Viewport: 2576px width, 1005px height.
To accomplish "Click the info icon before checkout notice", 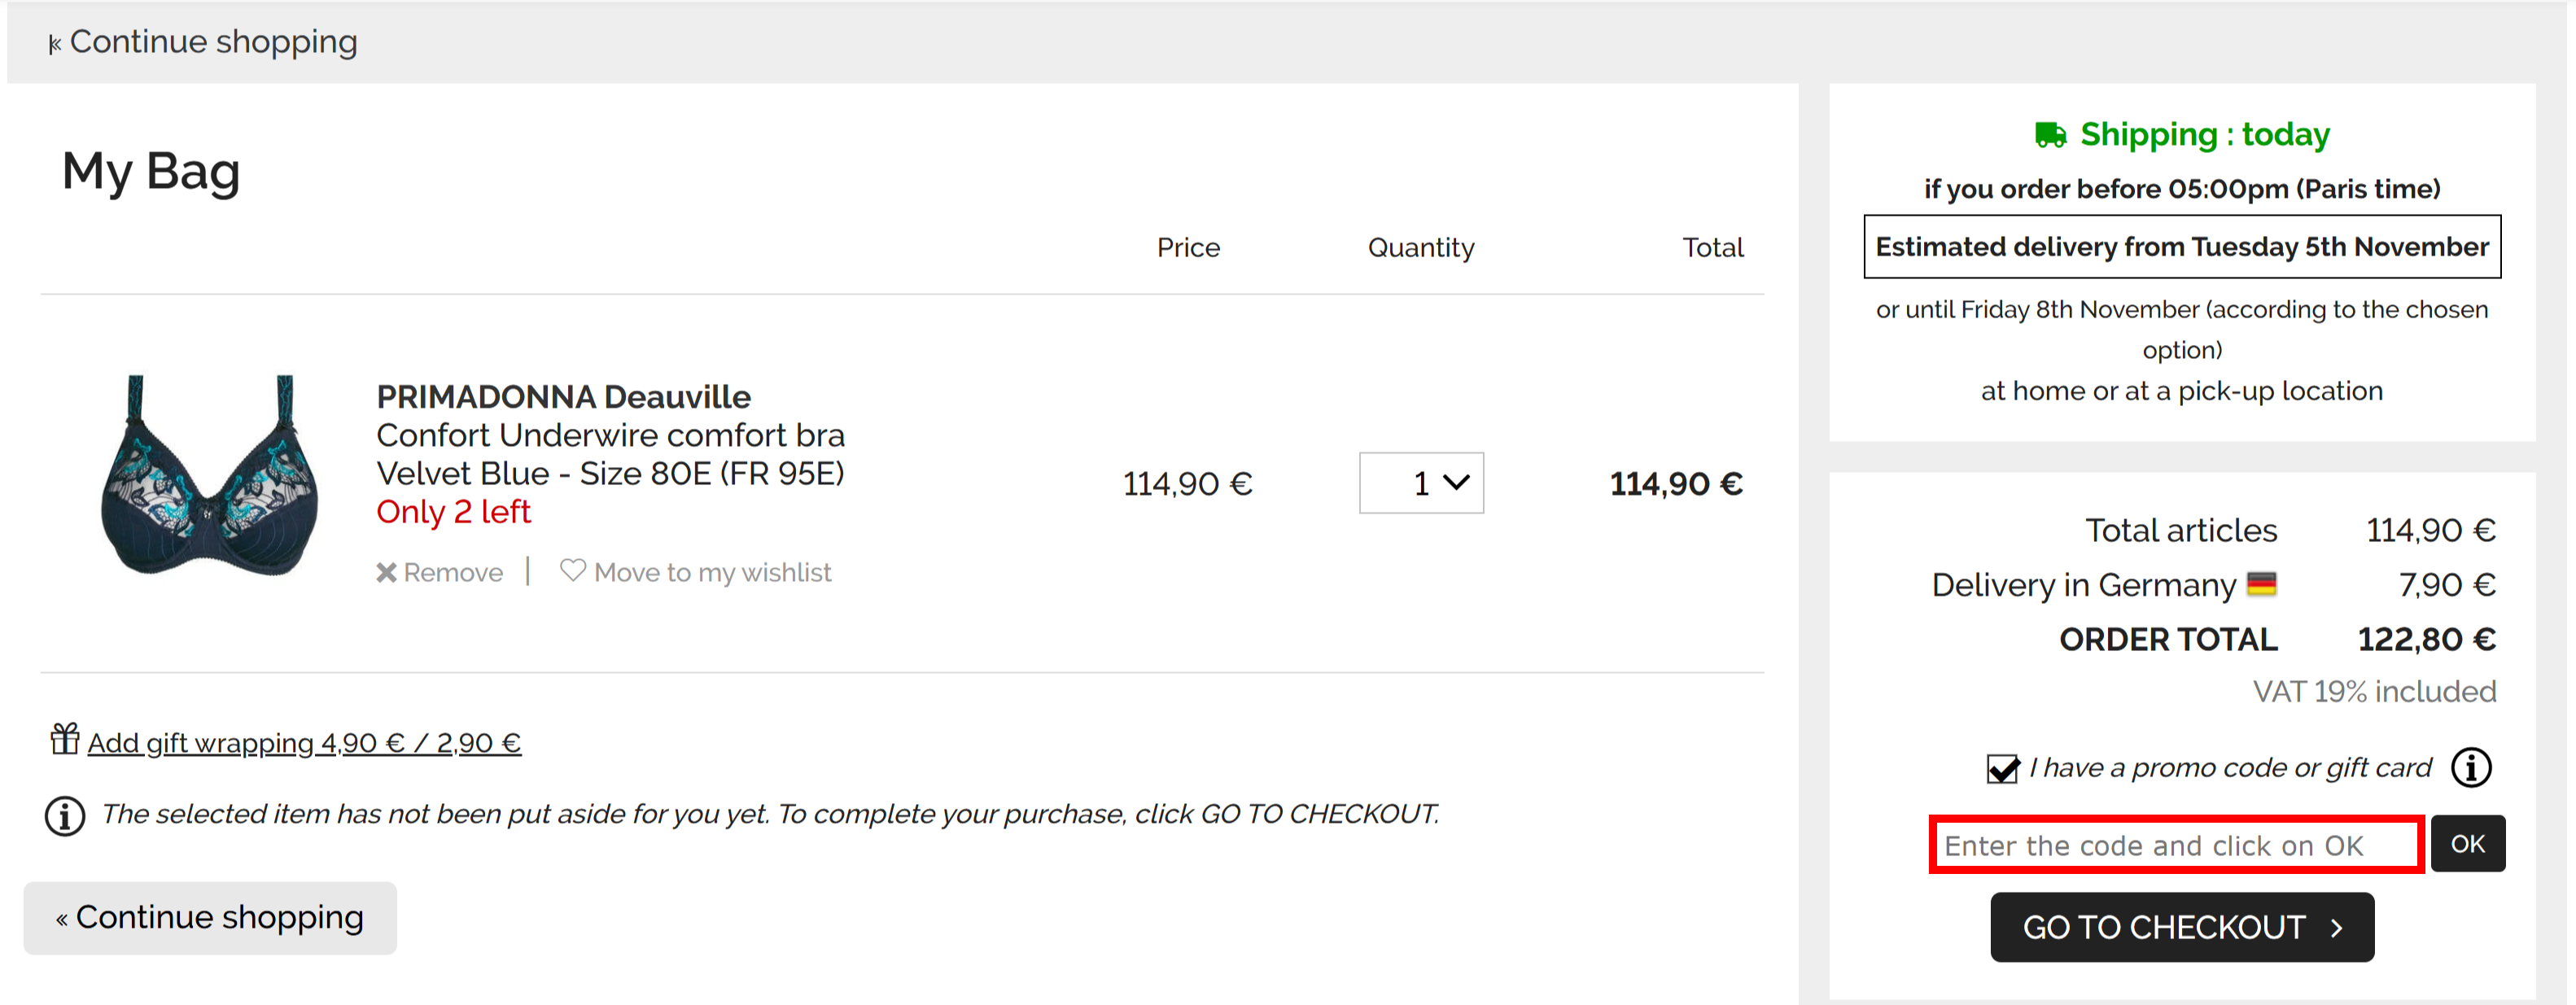I will click(x=65, y=815).
